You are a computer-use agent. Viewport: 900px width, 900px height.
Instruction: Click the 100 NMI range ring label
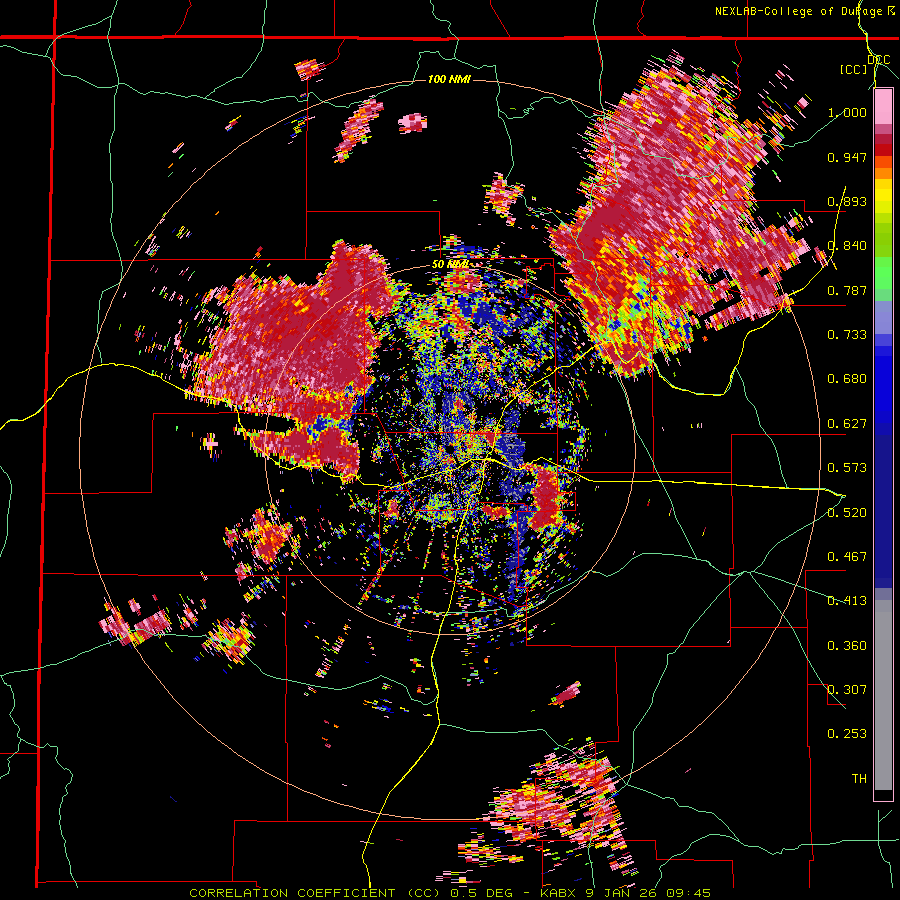tap(449, 79)
